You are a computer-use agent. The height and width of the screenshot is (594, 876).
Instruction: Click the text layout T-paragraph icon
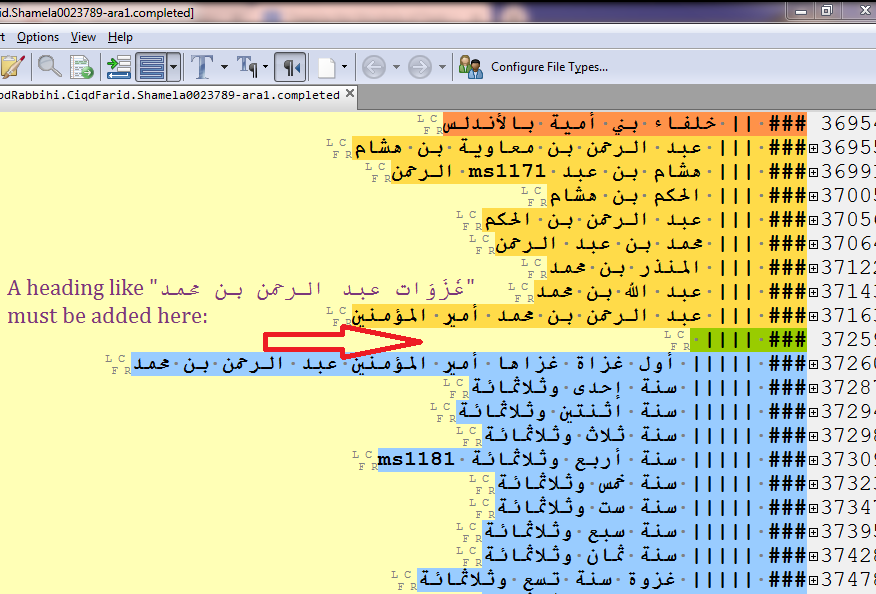click(x=246, y=67)
